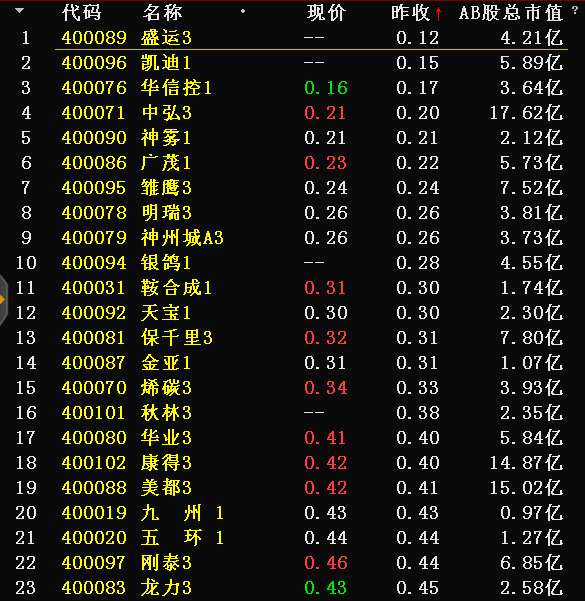Select stock name 银鸽1
The image size is (585, 601).
(166, 263)
